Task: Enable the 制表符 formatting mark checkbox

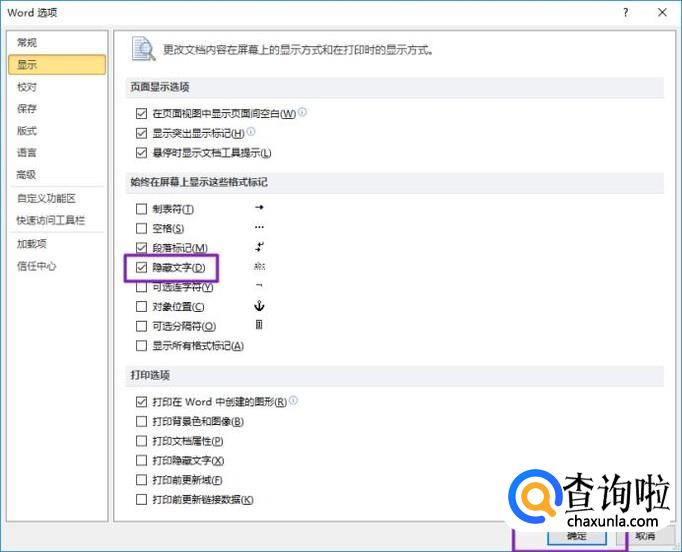Action: pos(141,209)
